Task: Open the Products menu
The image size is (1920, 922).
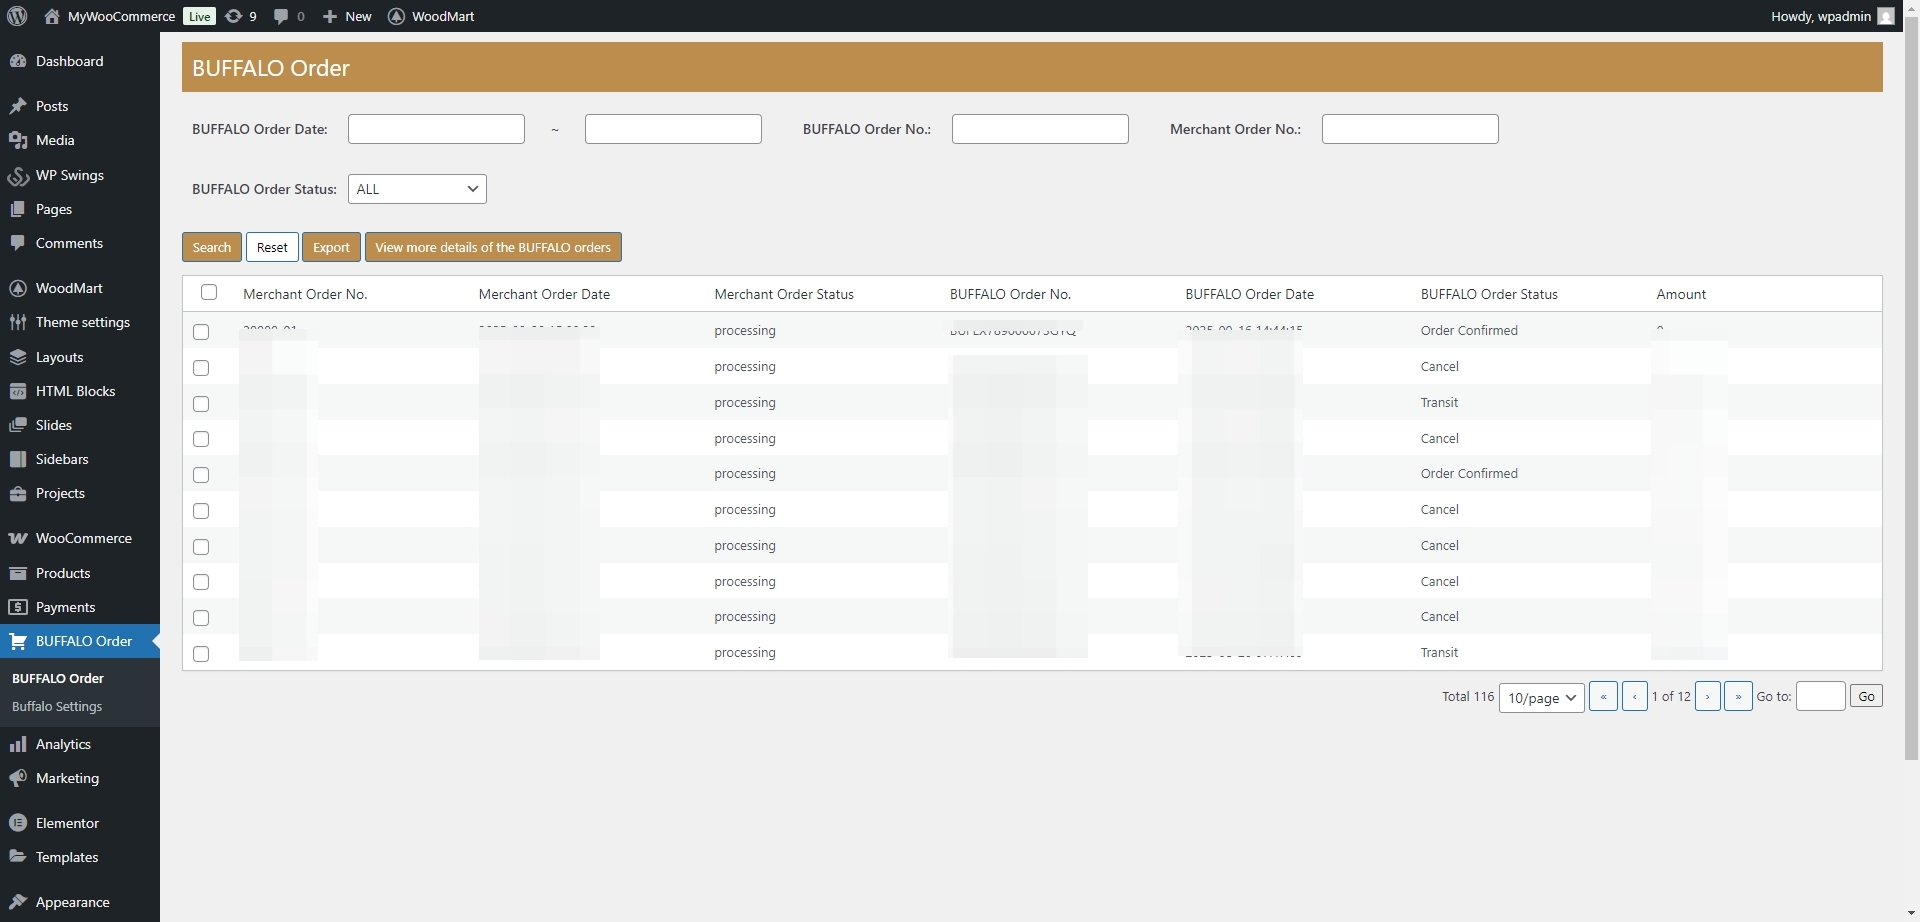Action: tap(80, 573)
